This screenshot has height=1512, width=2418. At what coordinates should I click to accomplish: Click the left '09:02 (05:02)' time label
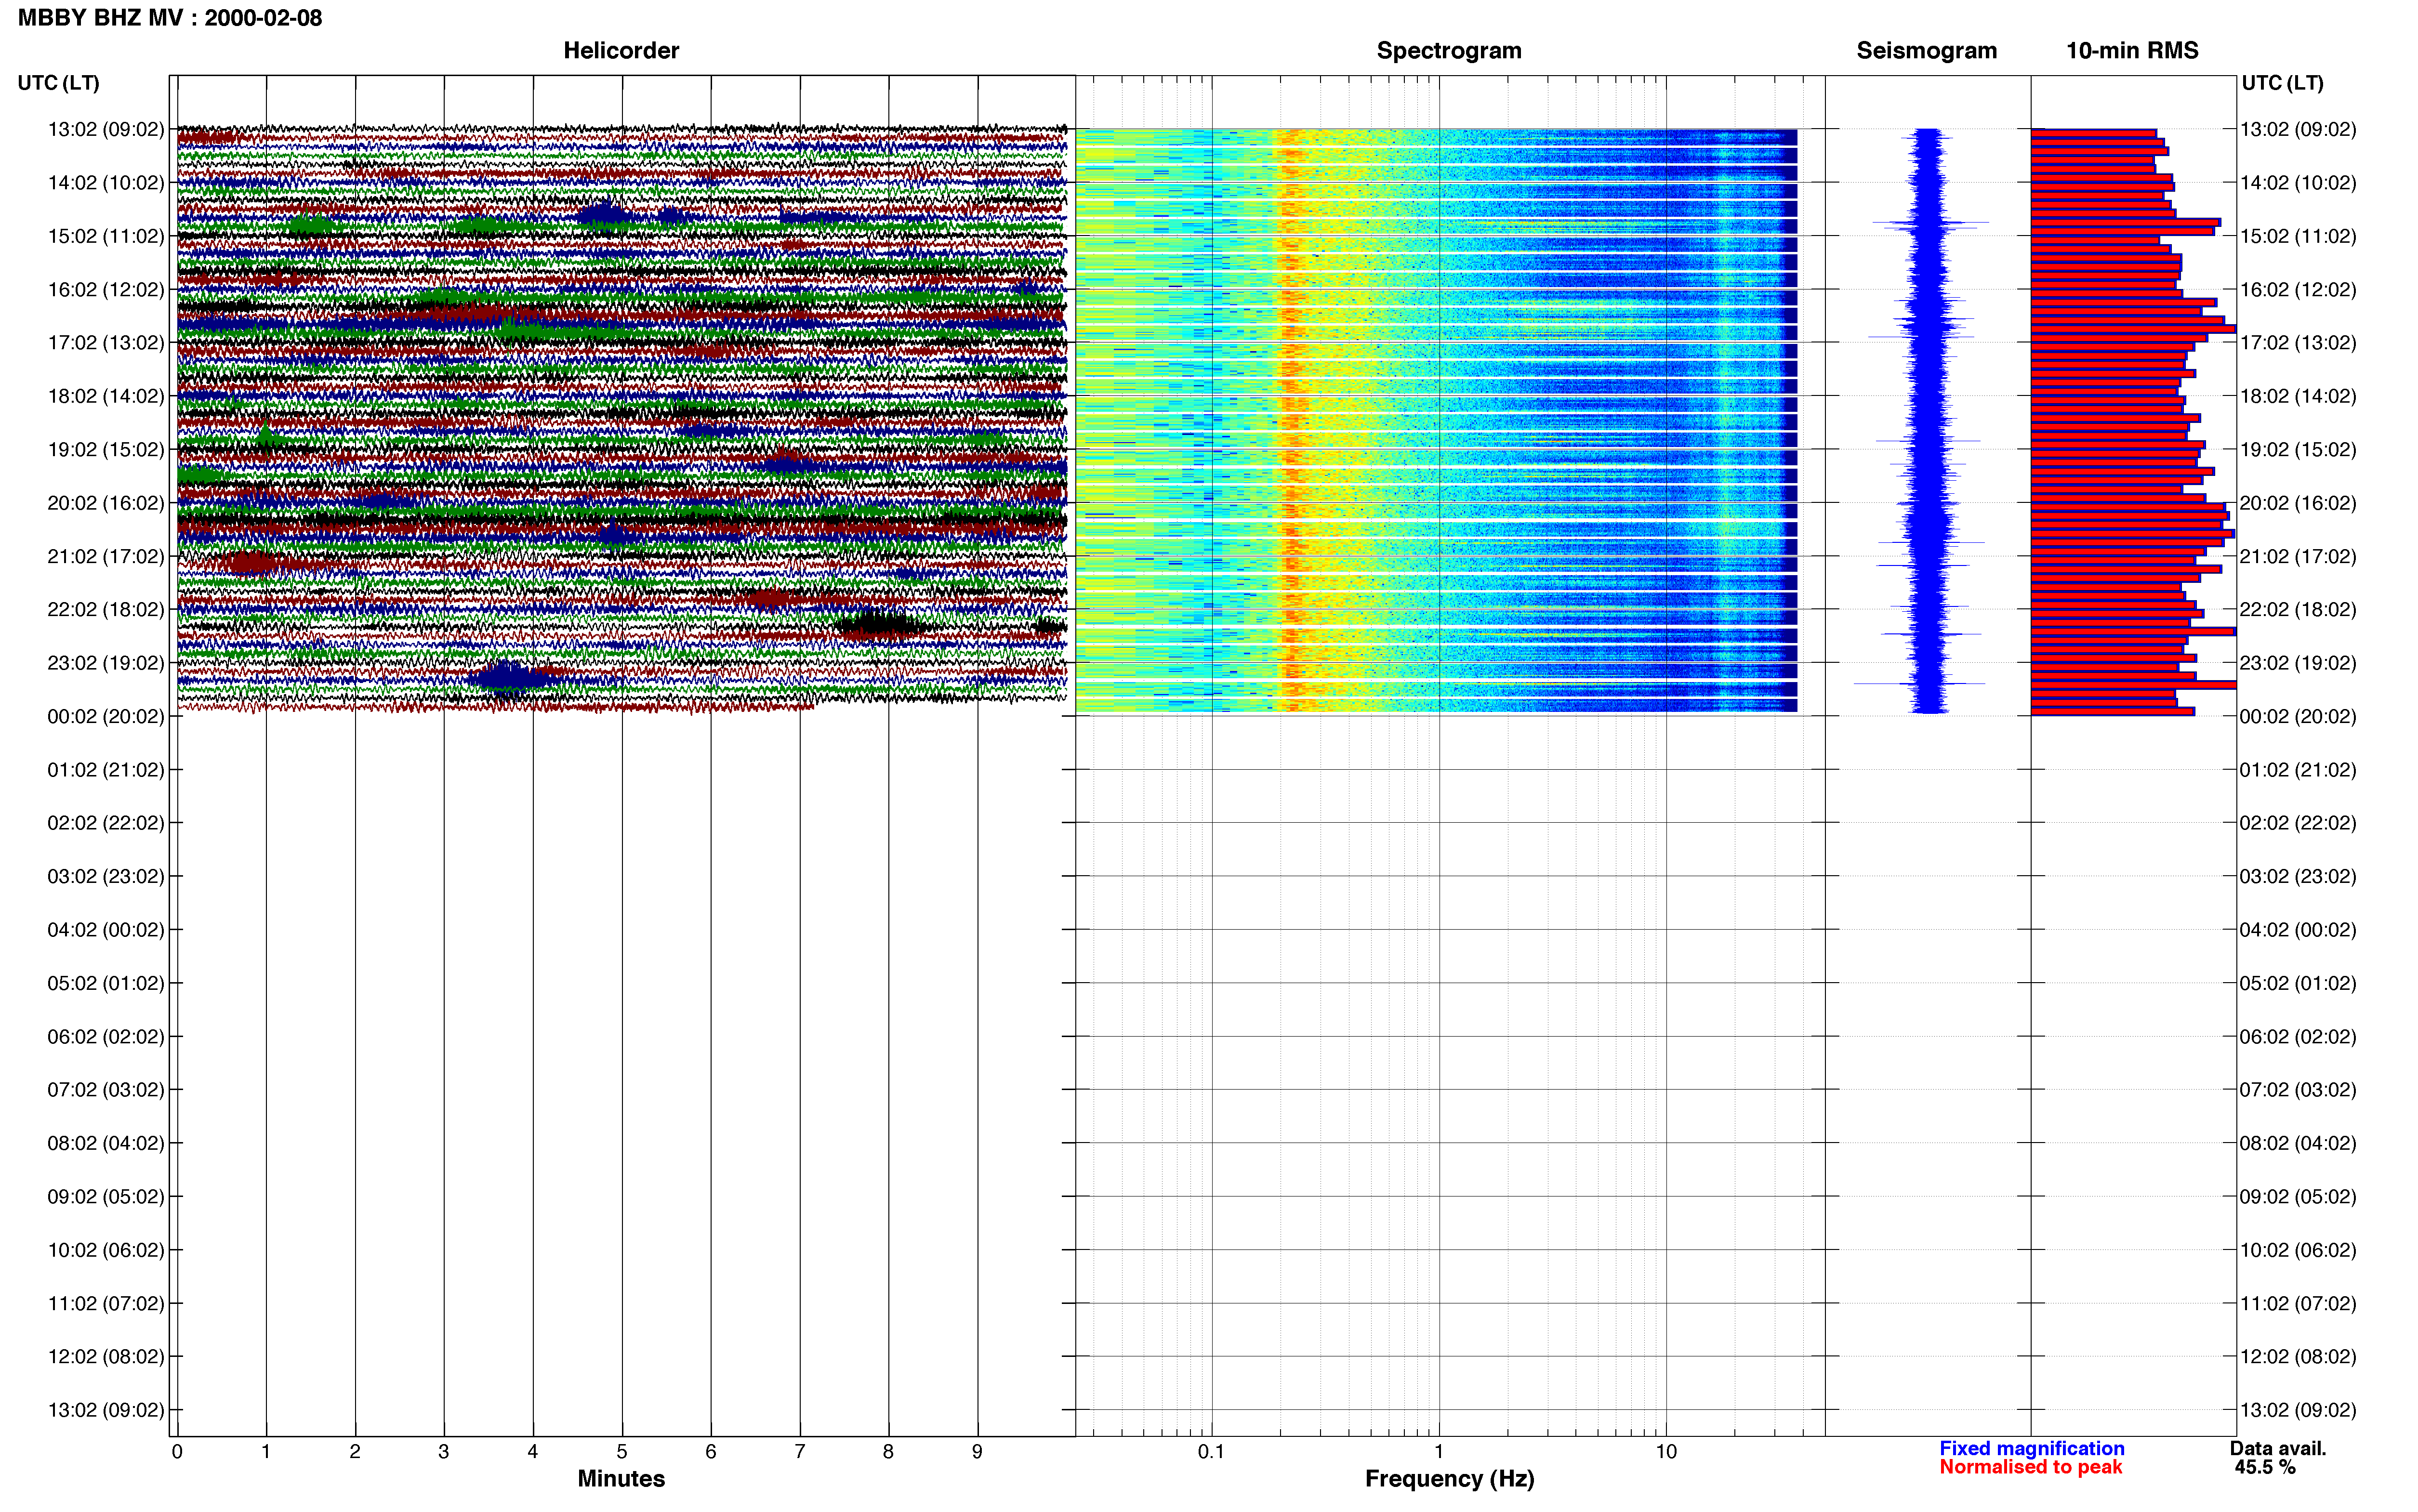(106, 1197)
